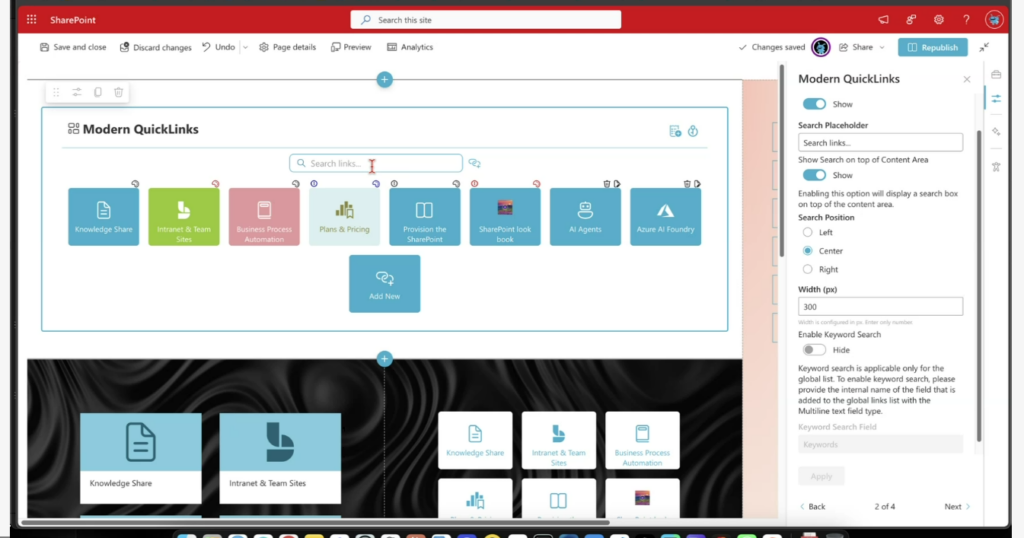Screen dimensions: 1024x538
Task: Click the megaphone announcements icon in header
Action: coord(883,20)
